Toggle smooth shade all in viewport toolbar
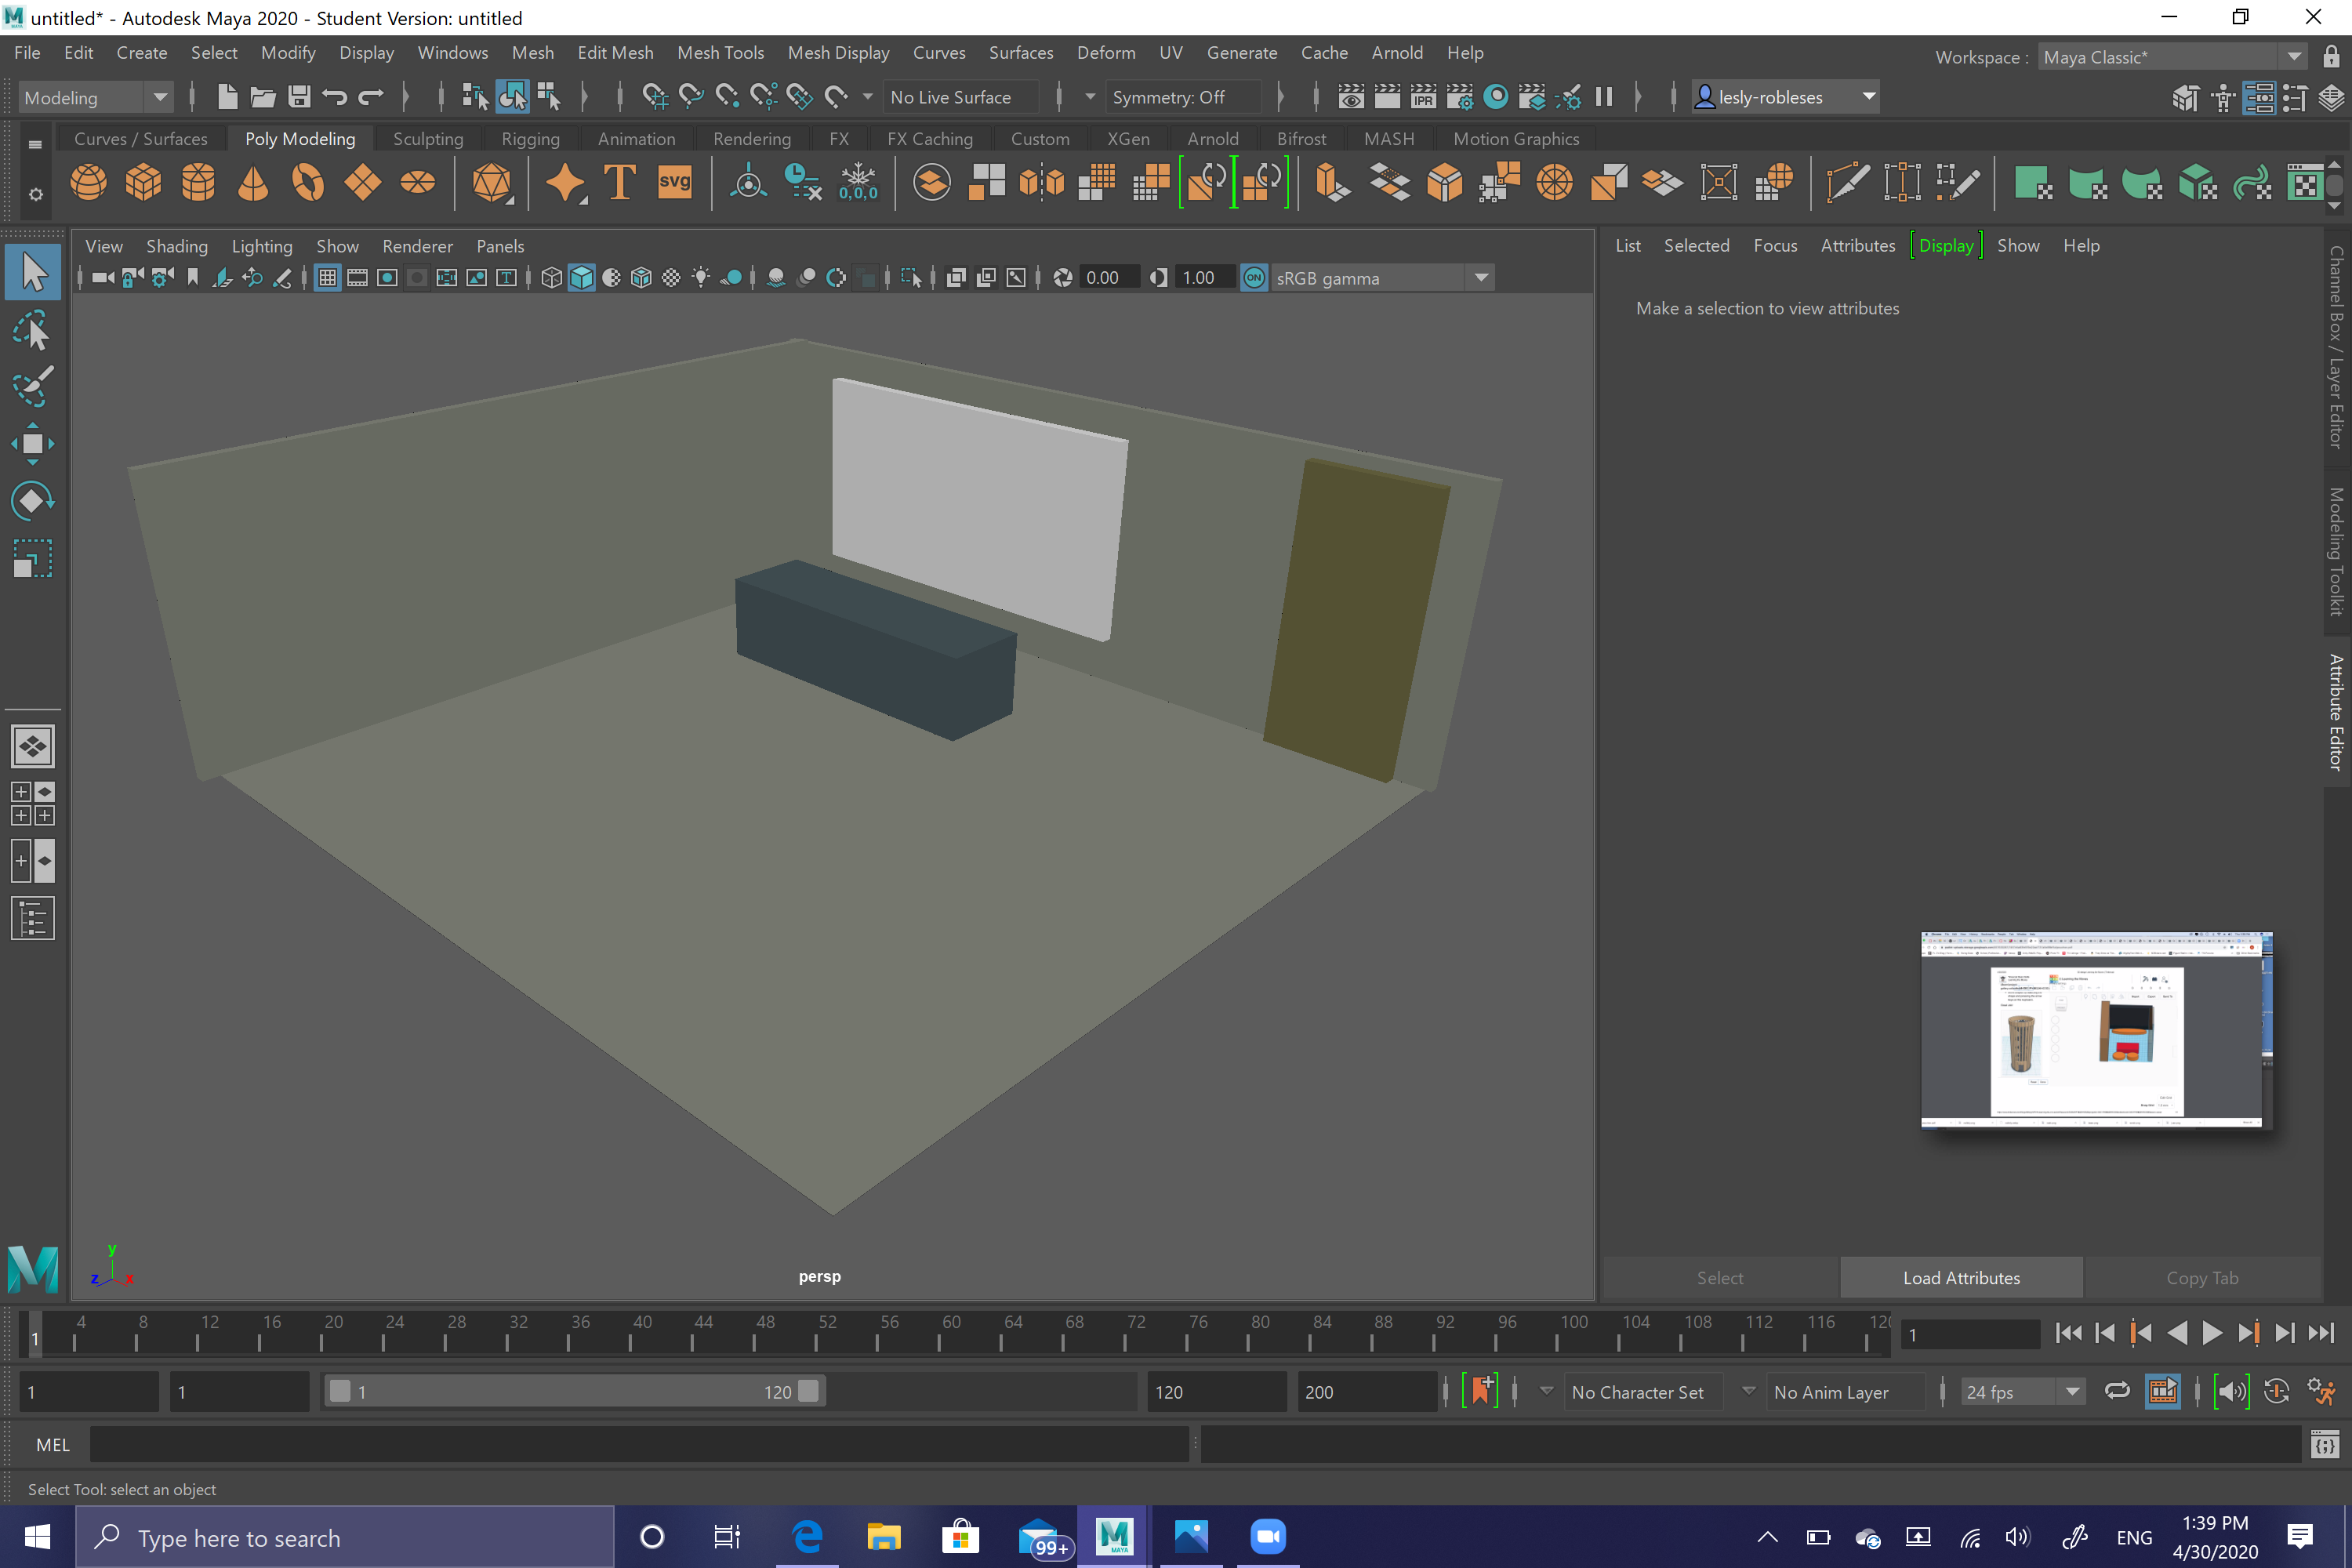Image resolution: width=2352 pixels, height=1568 pixels. click(582, 278)
